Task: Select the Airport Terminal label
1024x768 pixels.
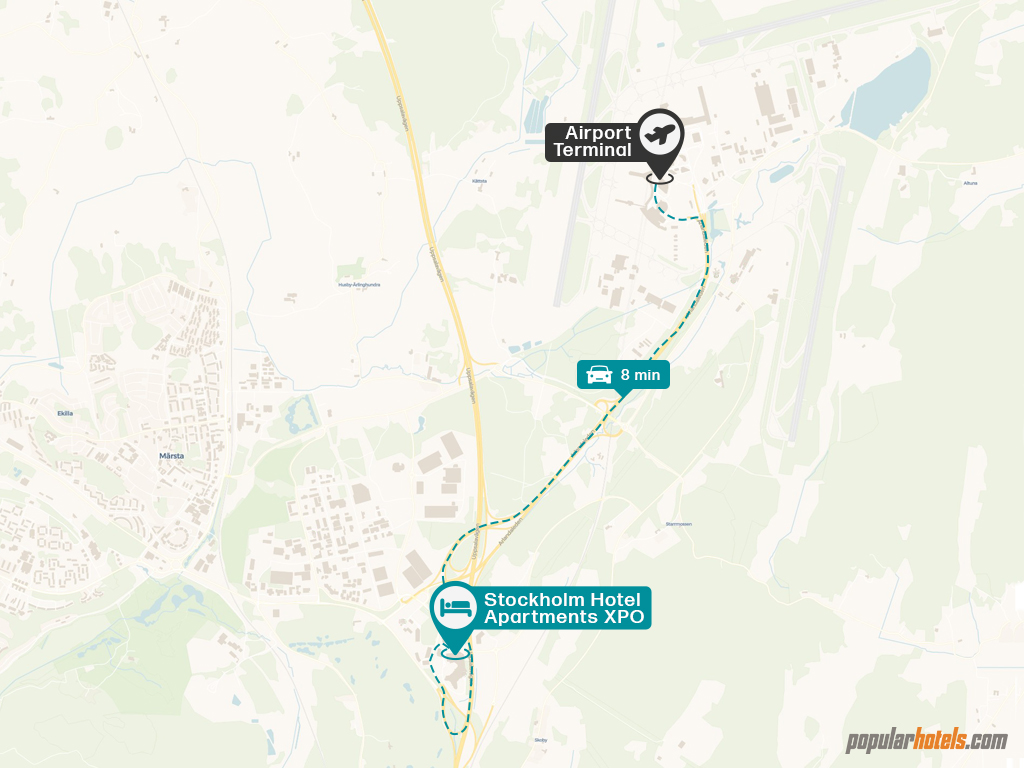Action: pyautogui.click(x=592, y=142)
